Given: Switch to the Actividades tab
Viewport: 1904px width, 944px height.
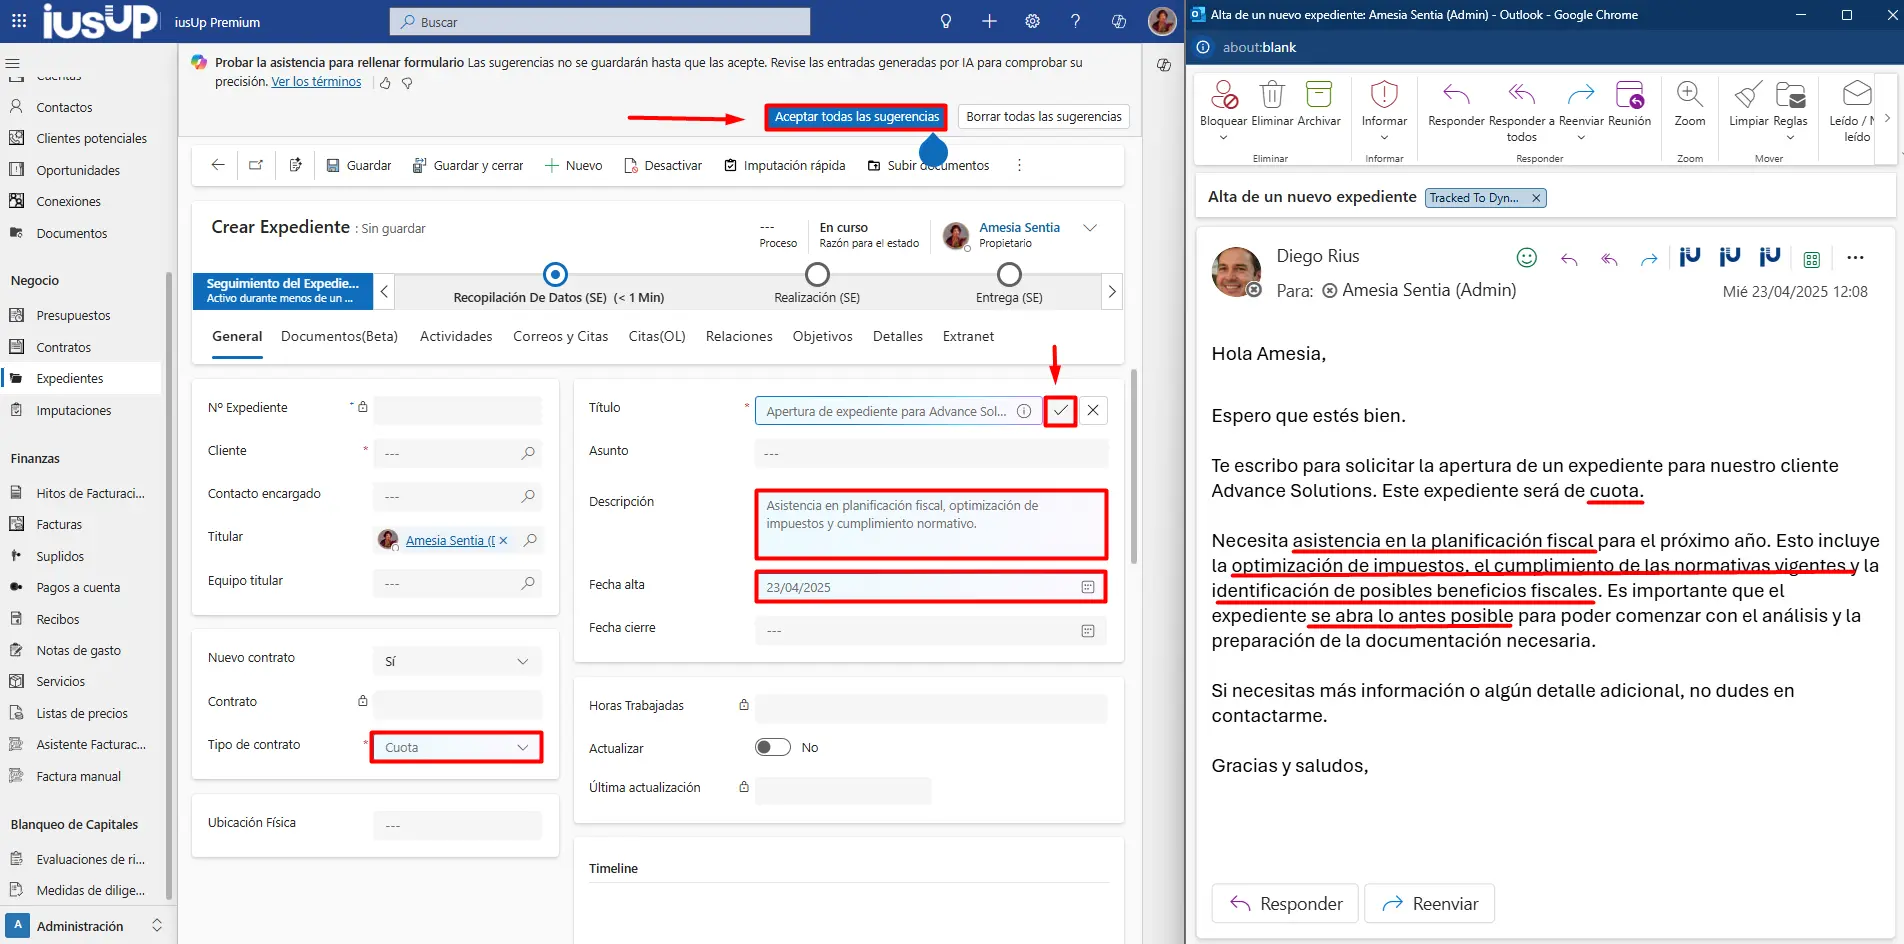Looking at the screenshot, I should pyautogui.click(x=456, y=336).
